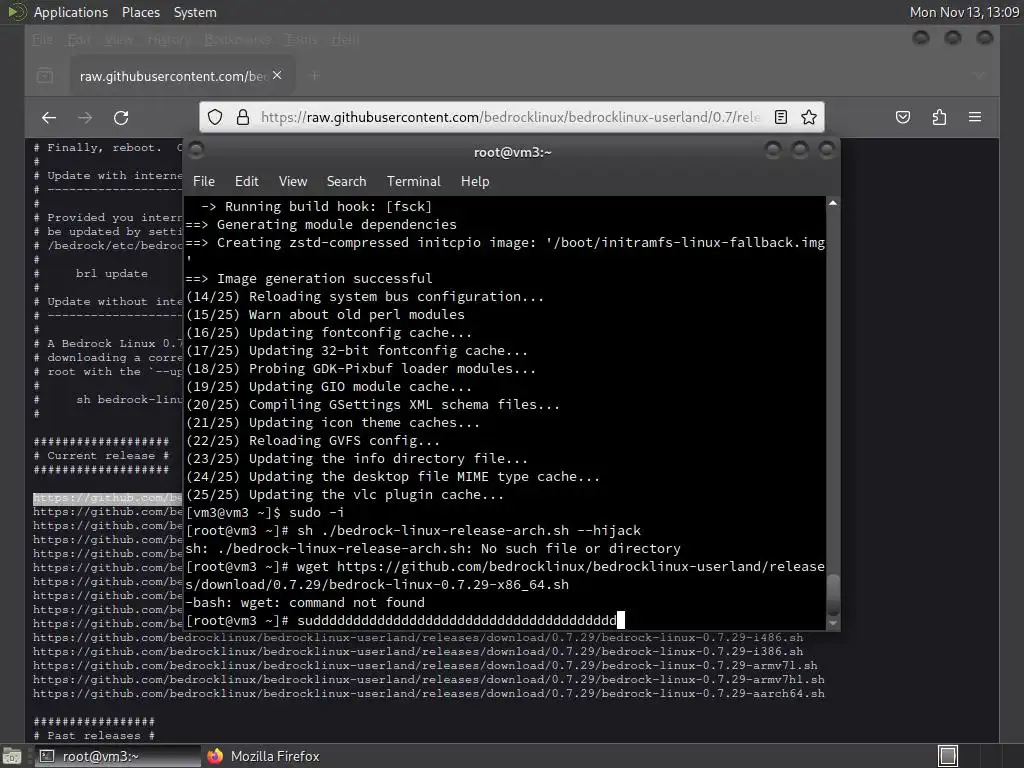Close the raw.githubusercontent.com tab

[x=277, y=76]
